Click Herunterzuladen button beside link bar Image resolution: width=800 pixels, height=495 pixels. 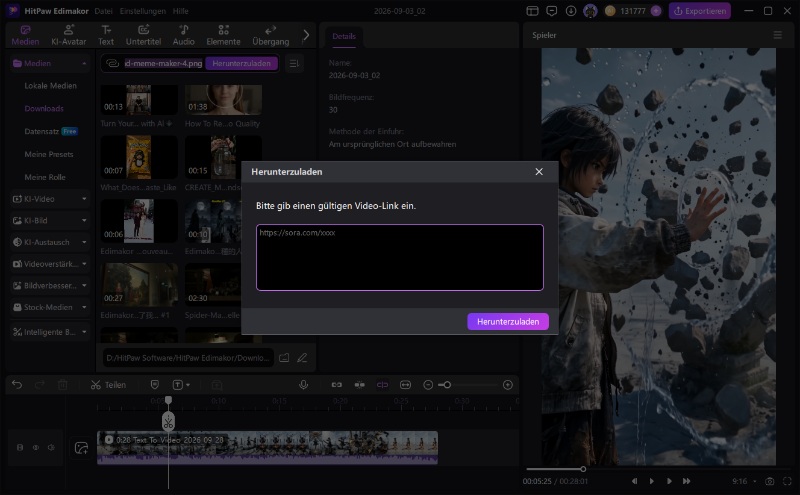(241, 63)
